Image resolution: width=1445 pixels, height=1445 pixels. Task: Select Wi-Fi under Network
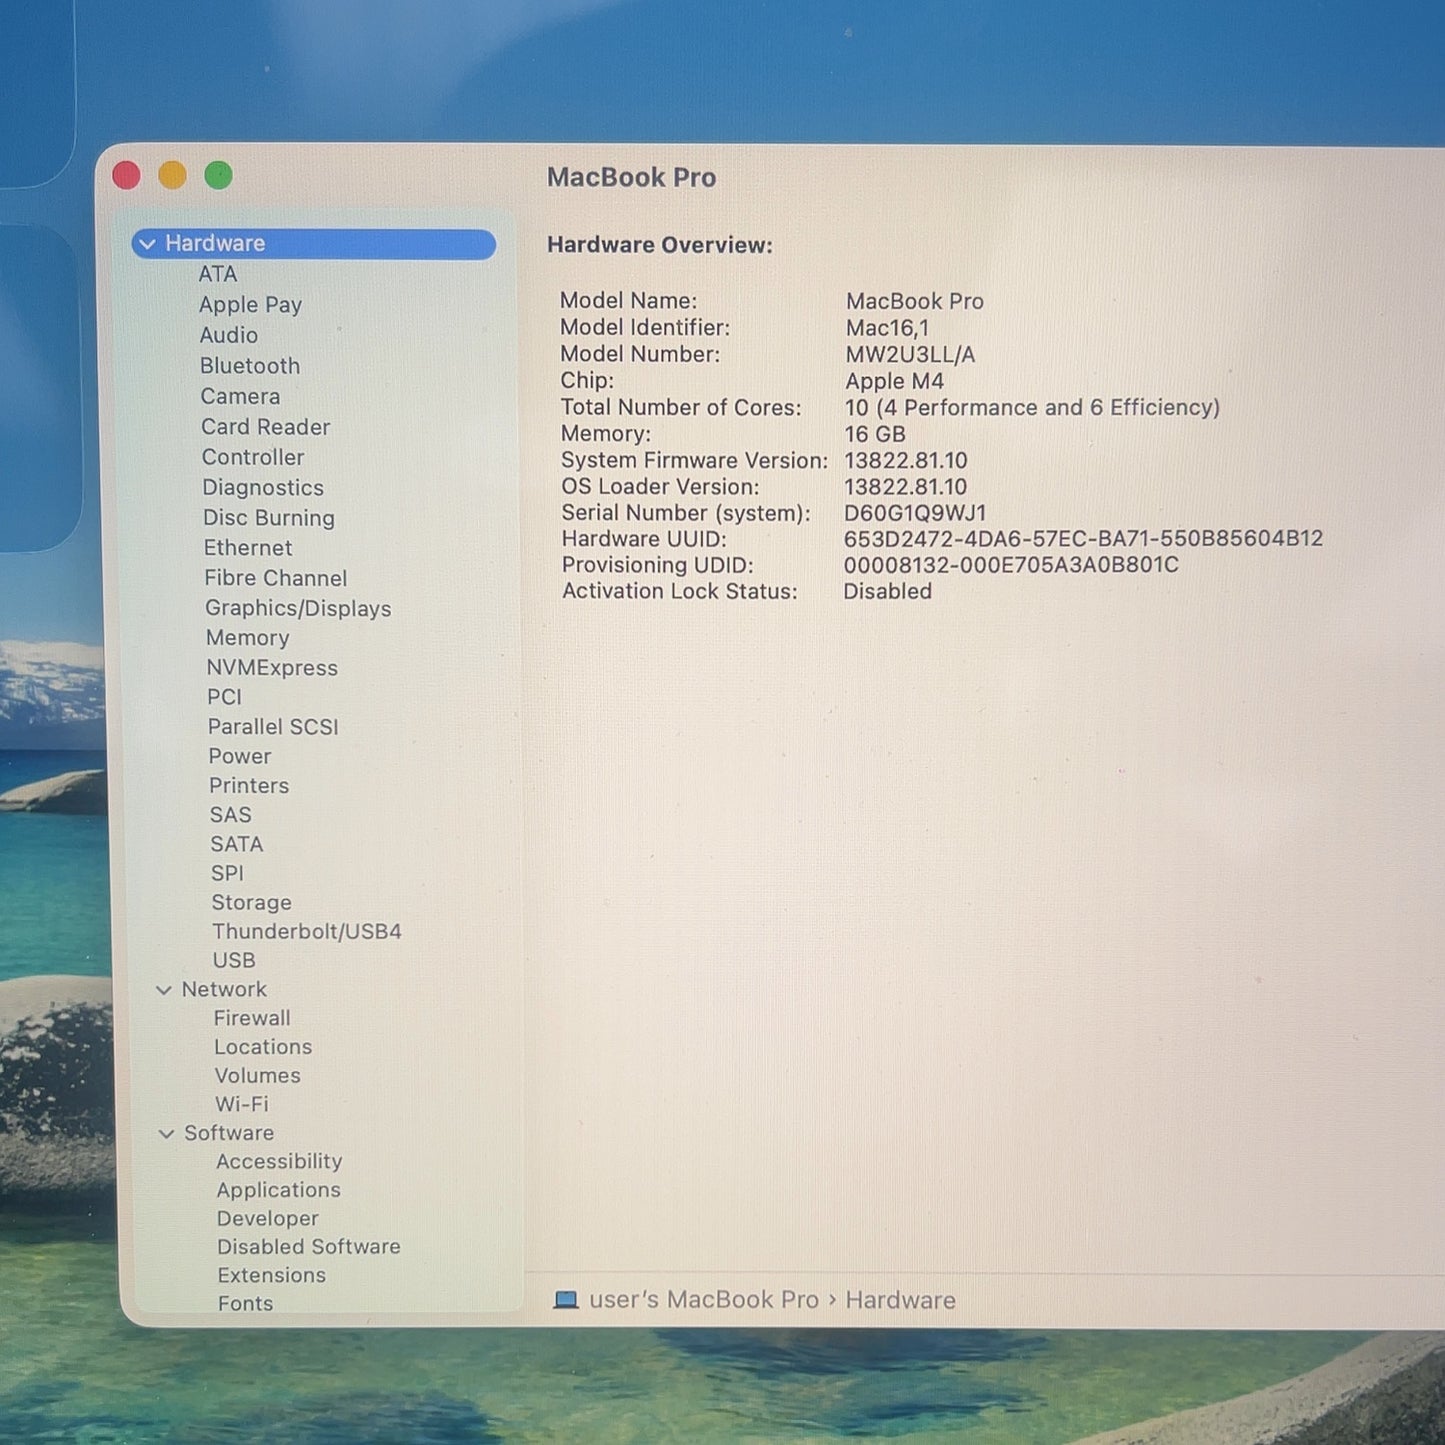coord(242,1104)
